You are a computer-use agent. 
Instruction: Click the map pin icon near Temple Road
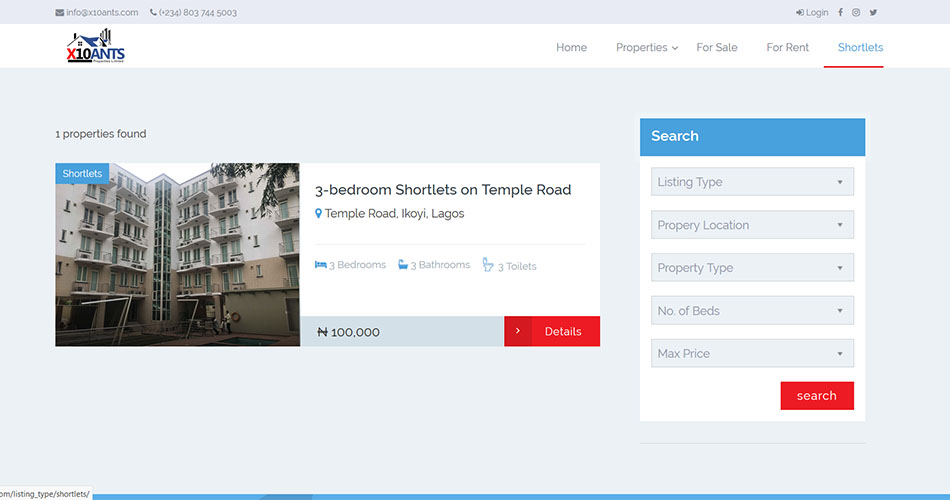(319, 214)
